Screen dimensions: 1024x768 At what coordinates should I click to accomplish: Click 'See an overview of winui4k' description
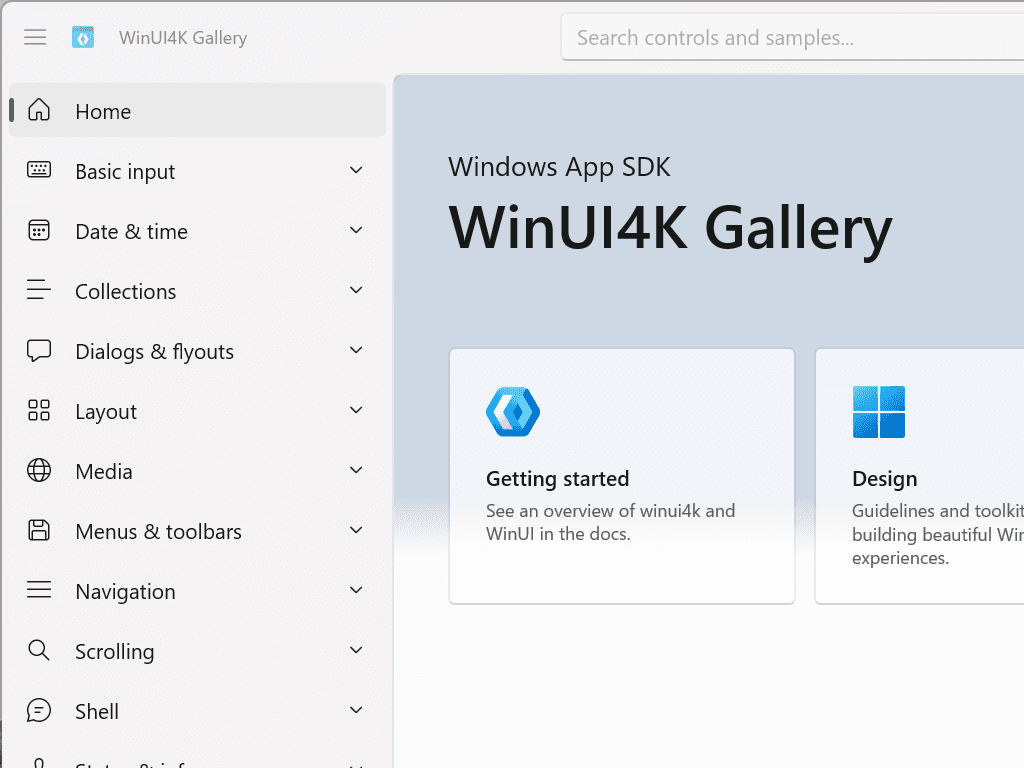point(611,522)
